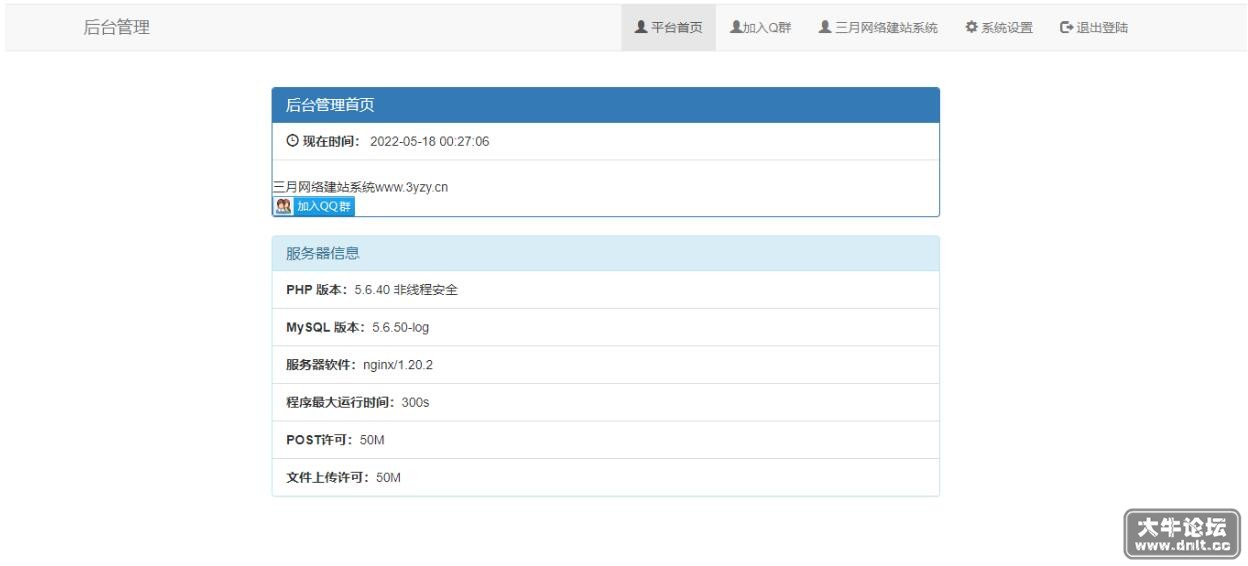Click 退出登陆 to log out
The image size is (1248, 566).
[1094, 28]
